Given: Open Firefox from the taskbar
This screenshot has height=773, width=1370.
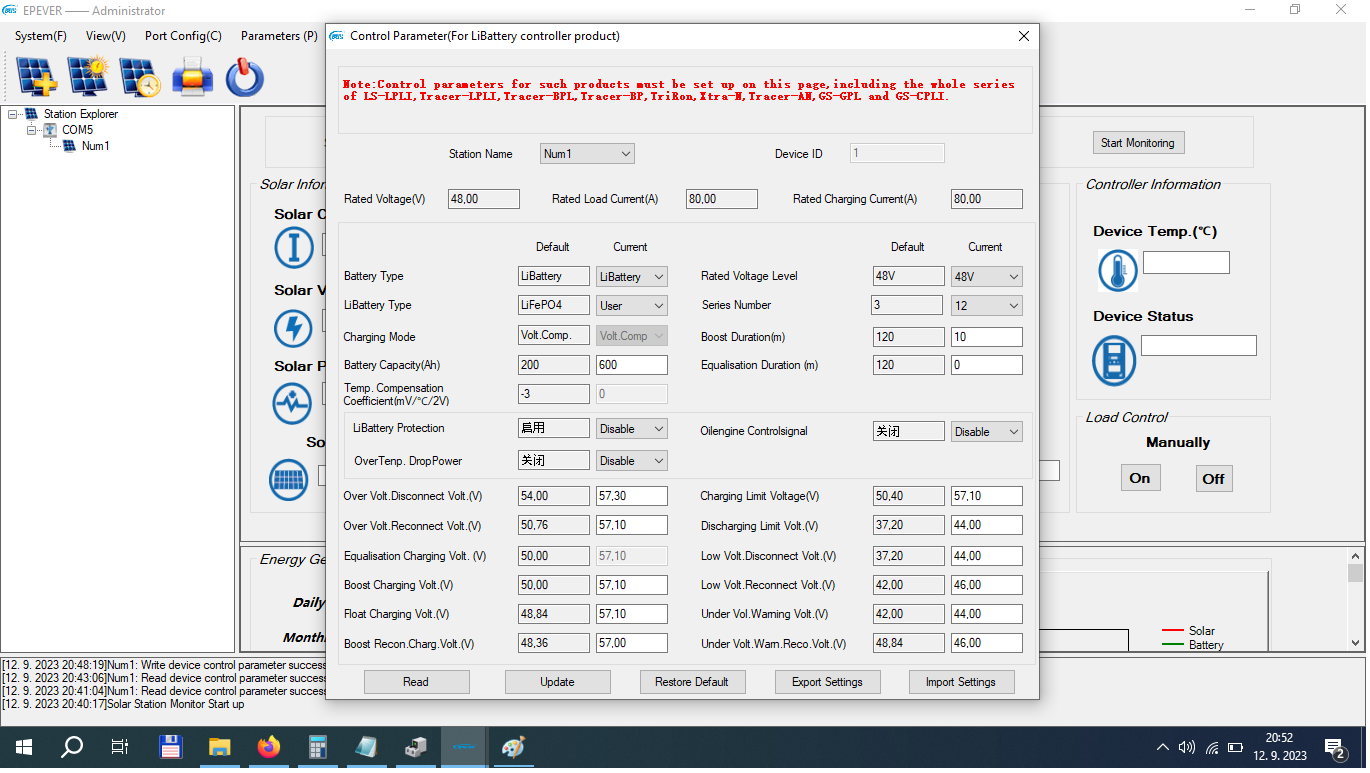Looking at the screenshot, I should tap(268, 747).
